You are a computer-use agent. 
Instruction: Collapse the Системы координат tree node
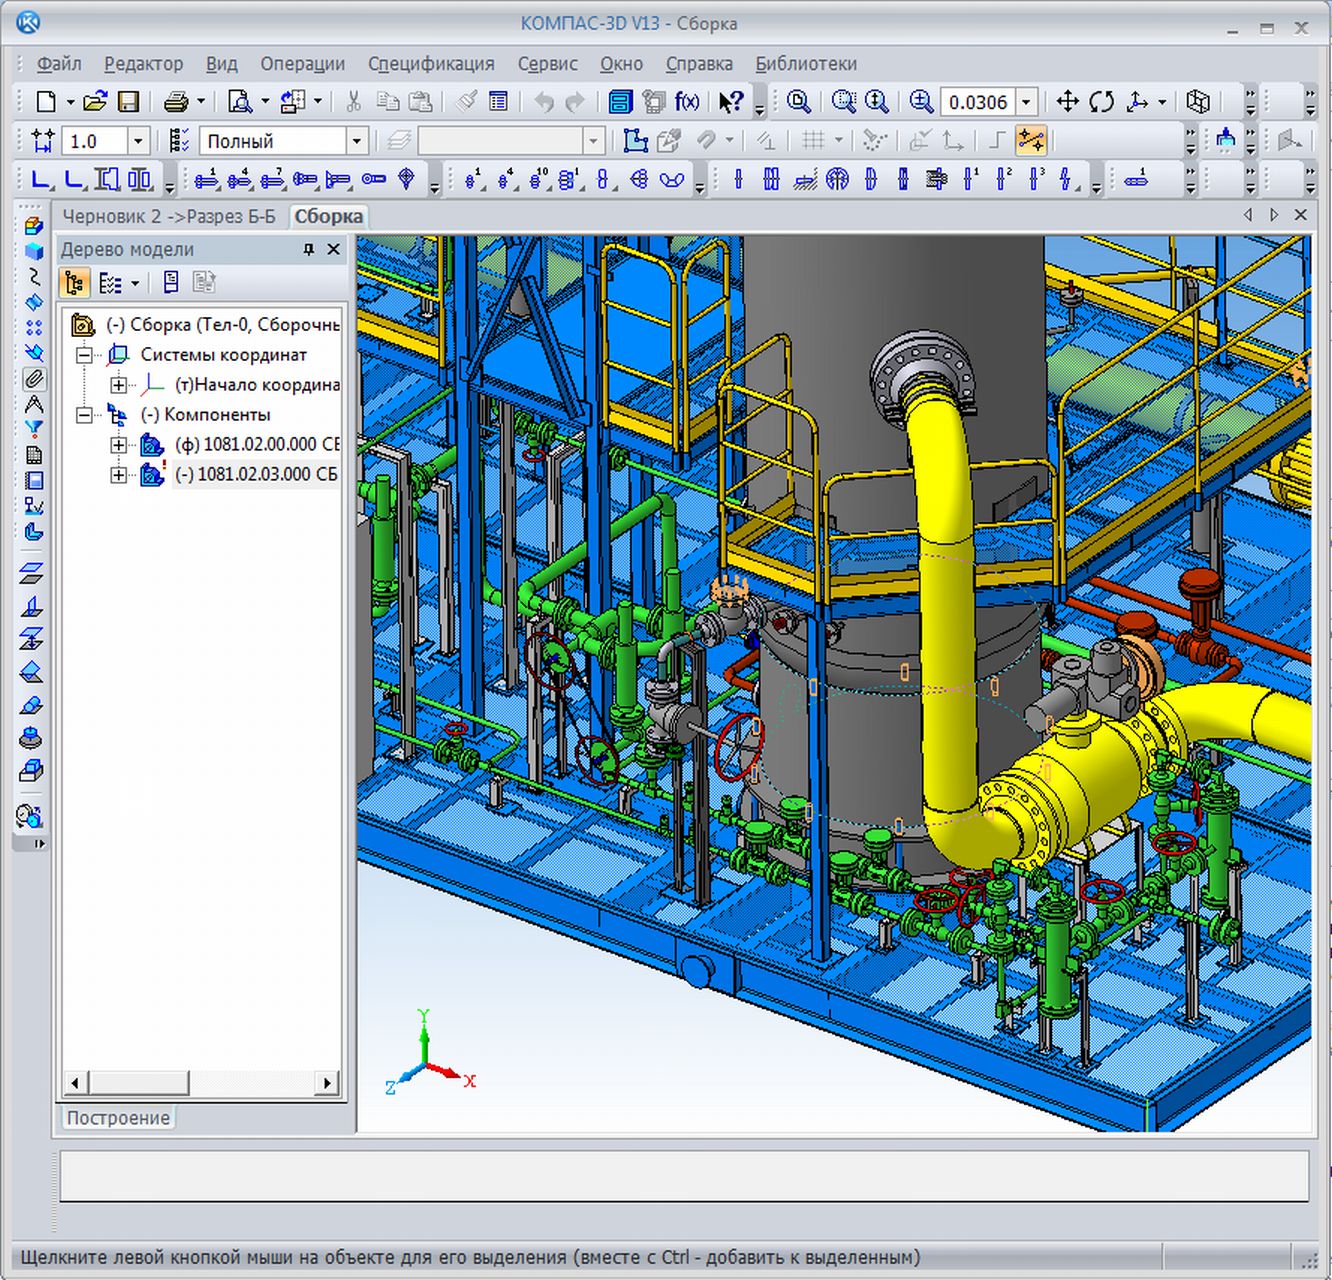click(x=86, y=355)
